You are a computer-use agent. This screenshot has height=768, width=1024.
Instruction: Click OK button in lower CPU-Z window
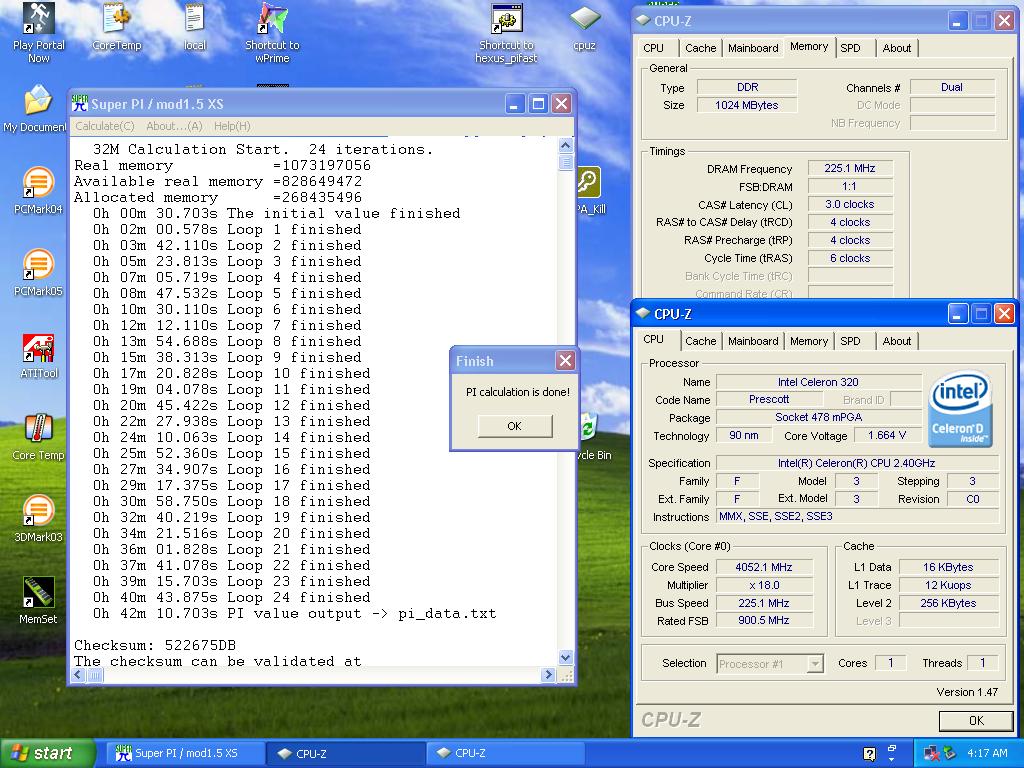pos(976,720)
